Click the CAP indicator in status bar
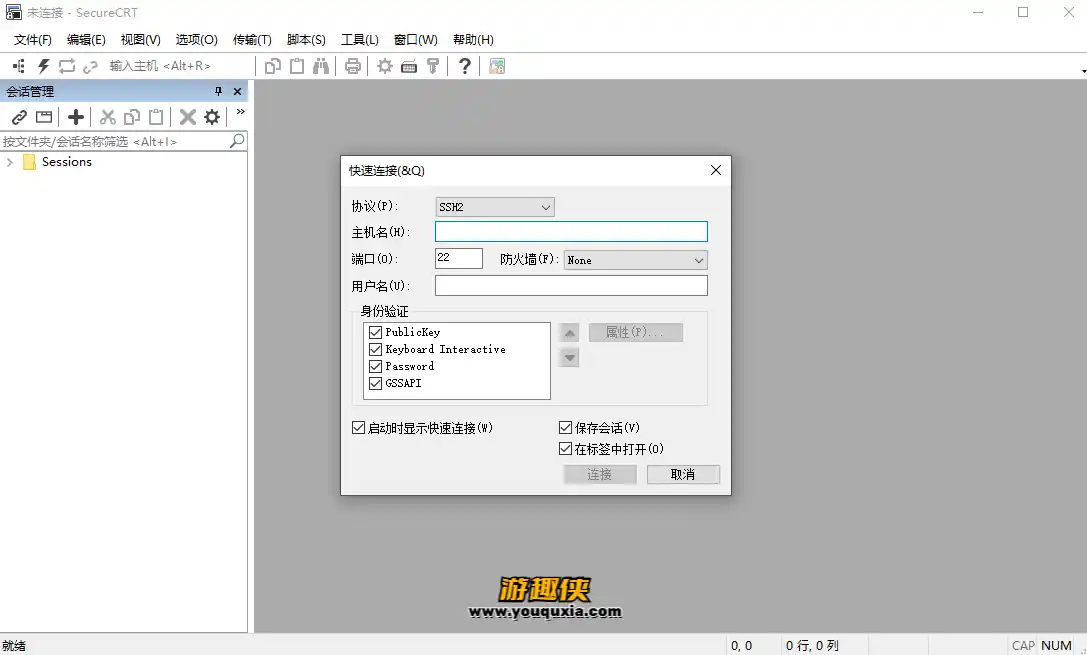The width and height of the screenshot is (1087, 655). click(1023, 645)
